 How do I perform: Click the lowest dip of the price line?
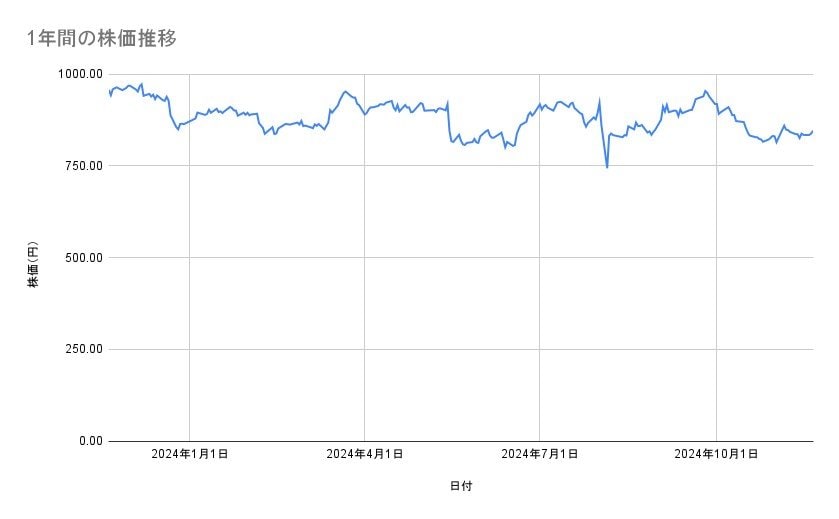click(607, 167)
